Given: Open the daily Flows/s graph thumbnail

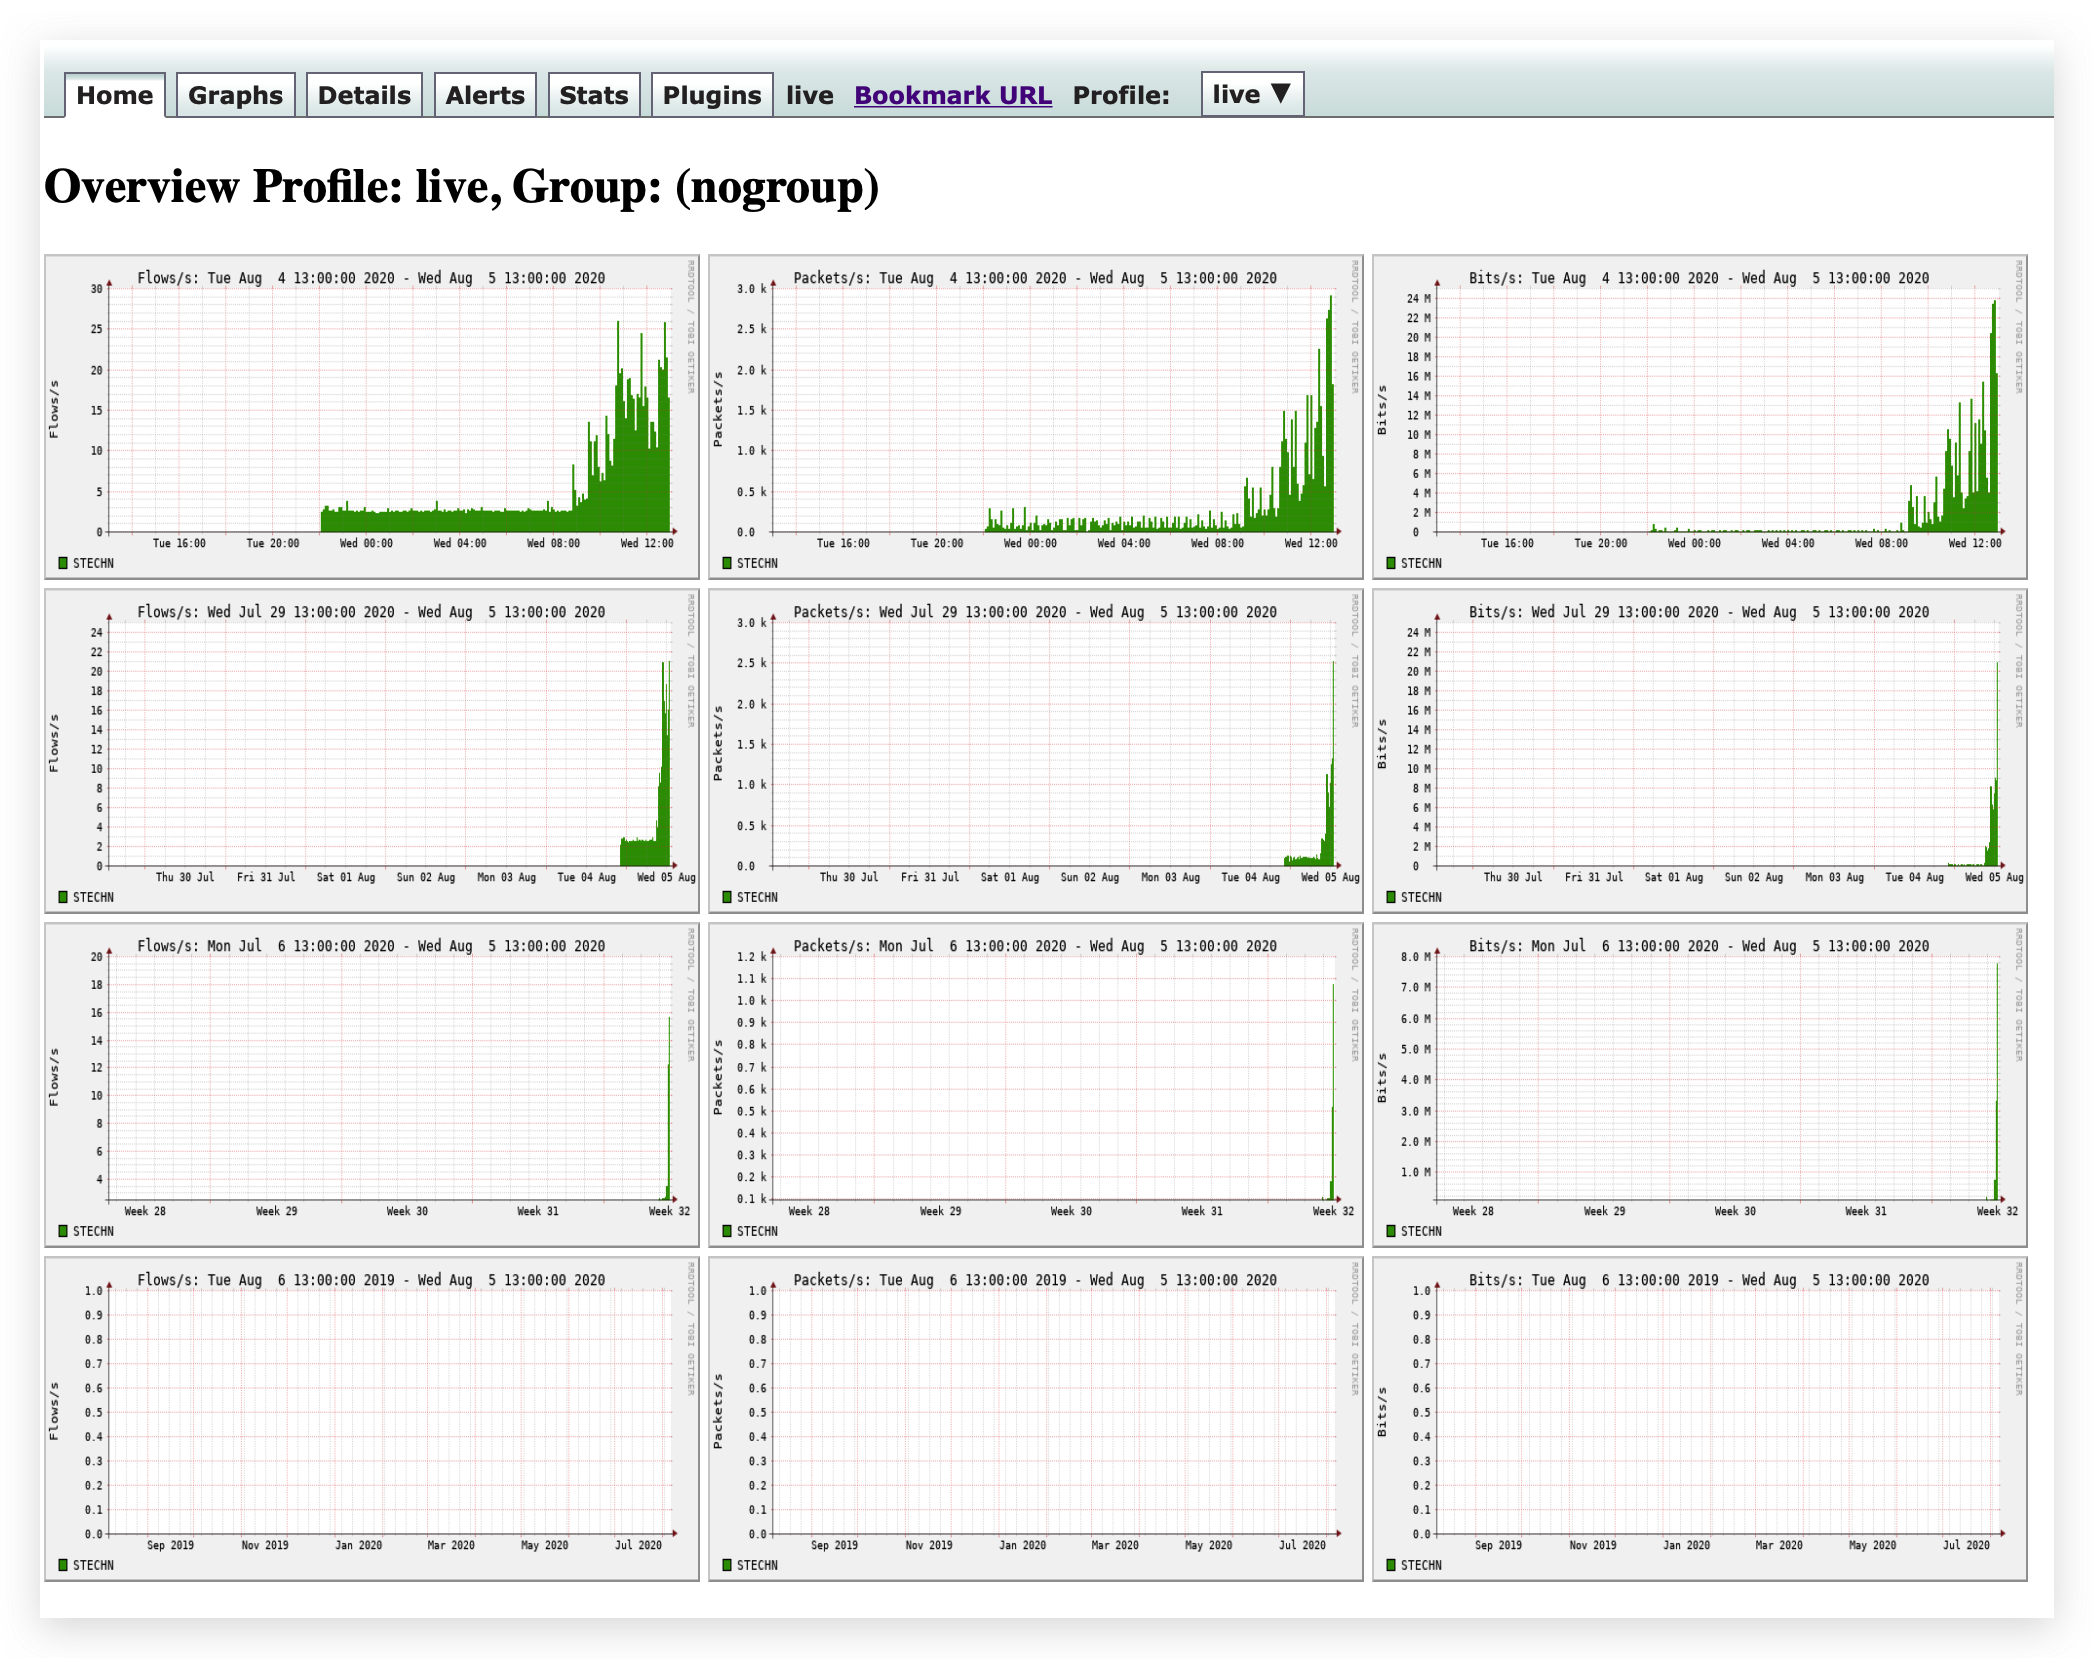Looking at the screenshot, I should pos(371,416).
